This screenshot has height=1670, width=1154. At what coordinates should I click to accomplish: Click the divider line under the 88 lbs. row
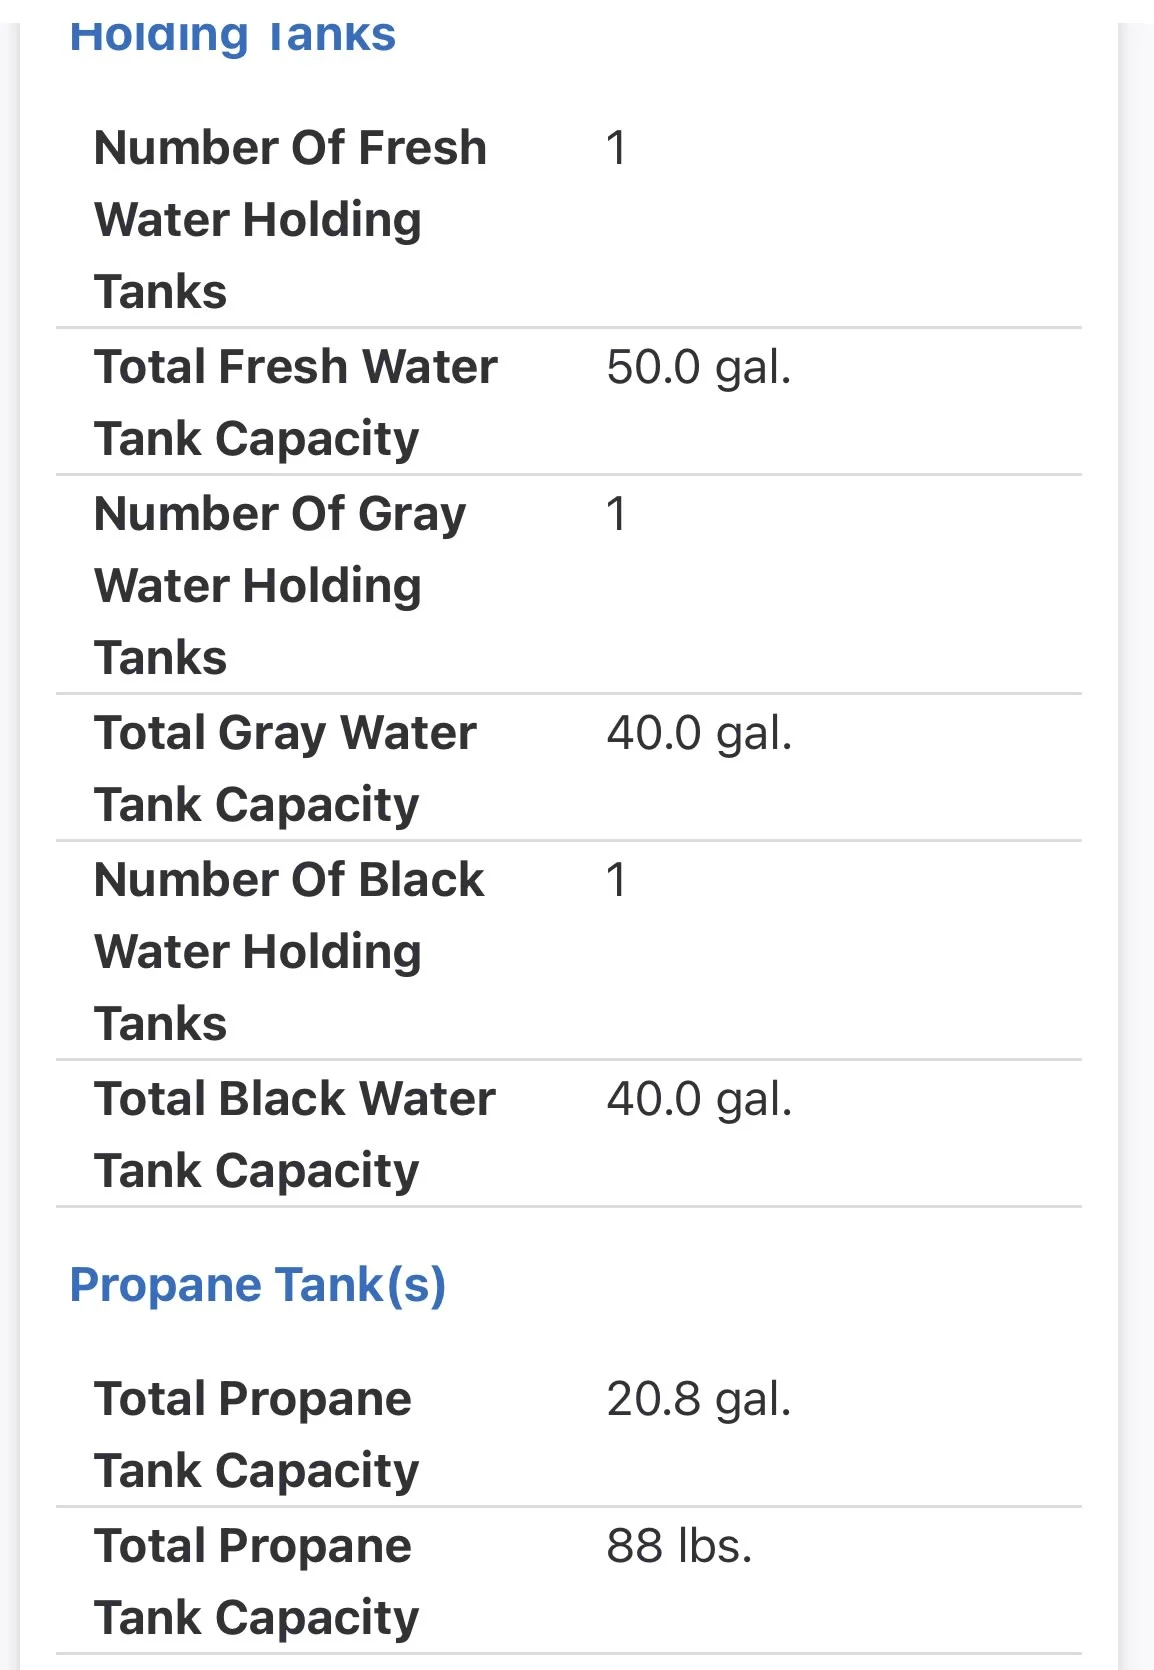[569, 1654]
